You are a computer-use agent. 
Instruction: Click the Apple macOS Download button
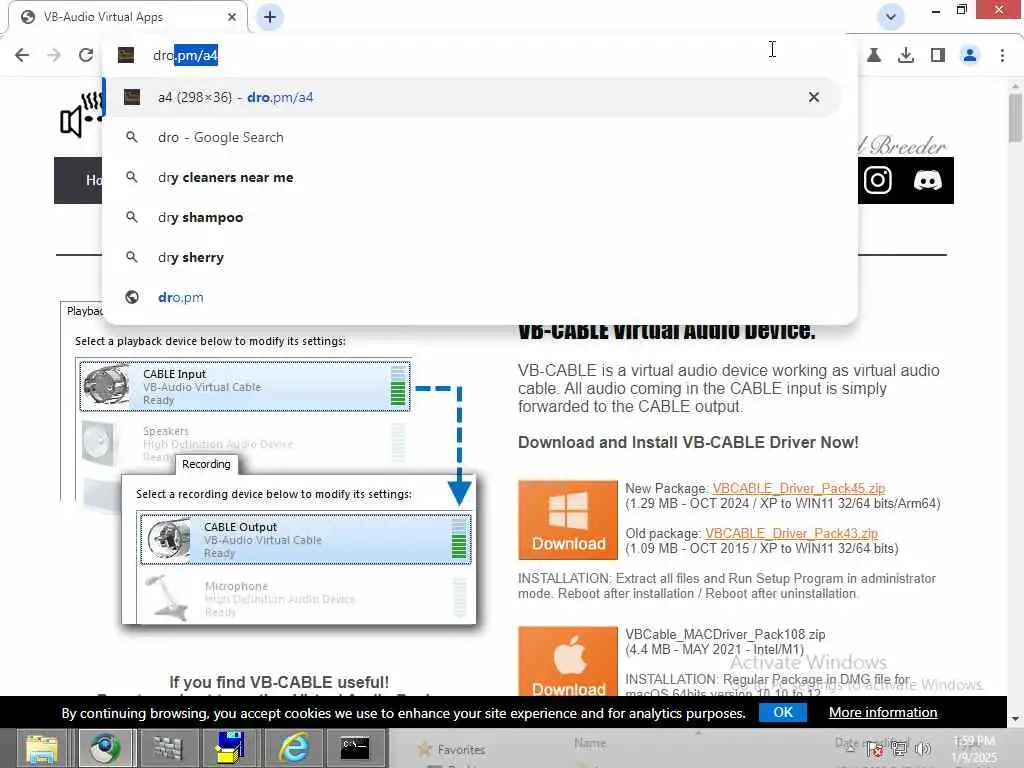568,662
